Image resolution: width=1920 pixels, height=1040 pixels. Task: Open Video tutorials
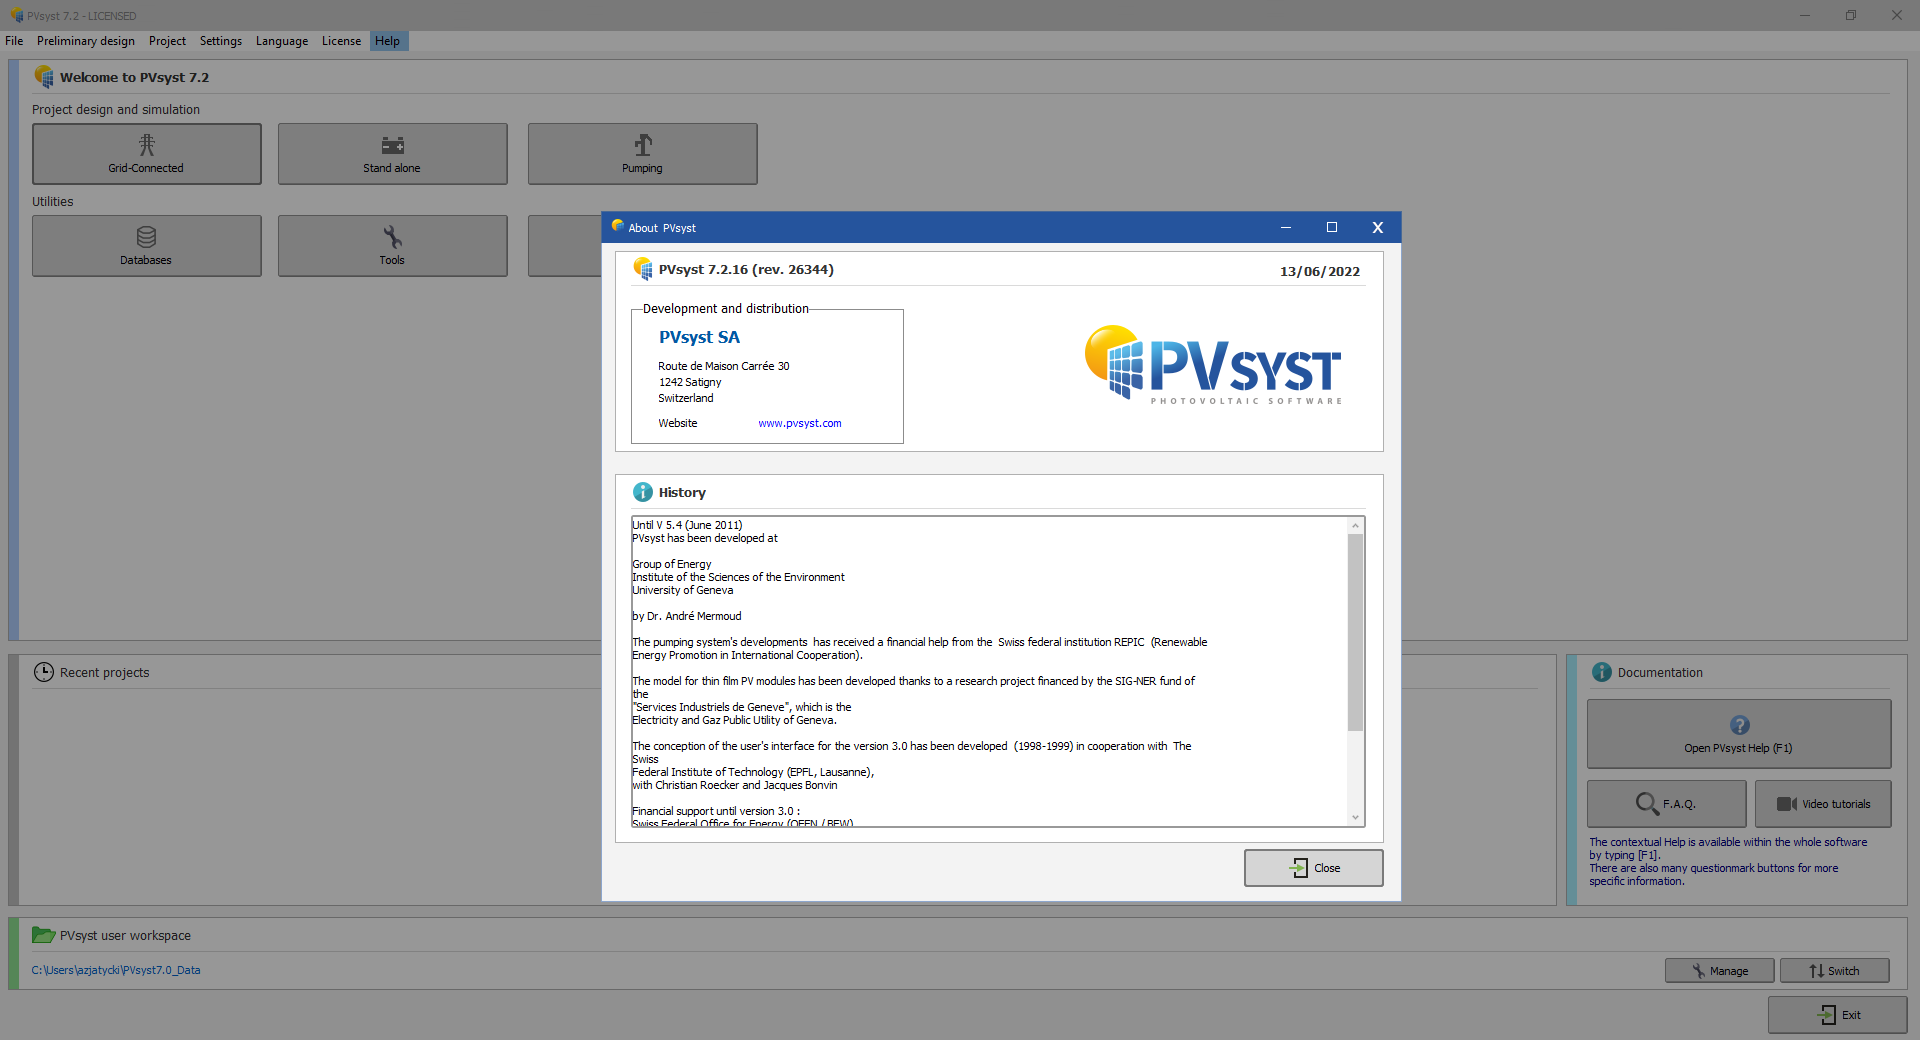(1823, 804)
